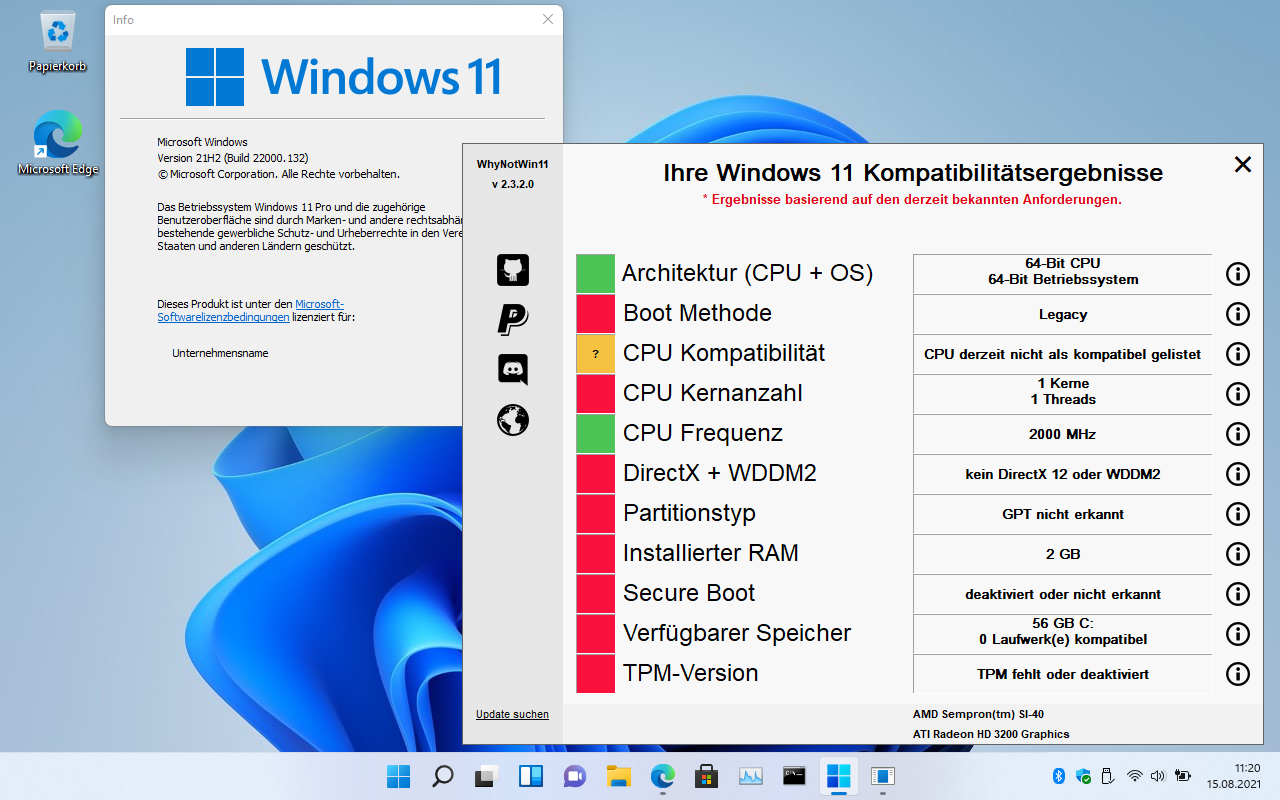
Task: Click the TPM fehlt oder deaktiviert cell
Action: point(1062,674)
